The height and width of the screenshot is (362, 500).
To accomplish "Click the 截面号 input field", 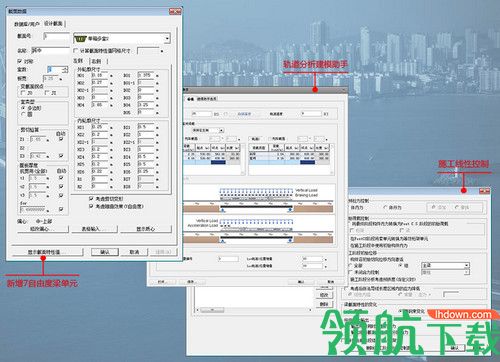I will click(x=56, y=36).
